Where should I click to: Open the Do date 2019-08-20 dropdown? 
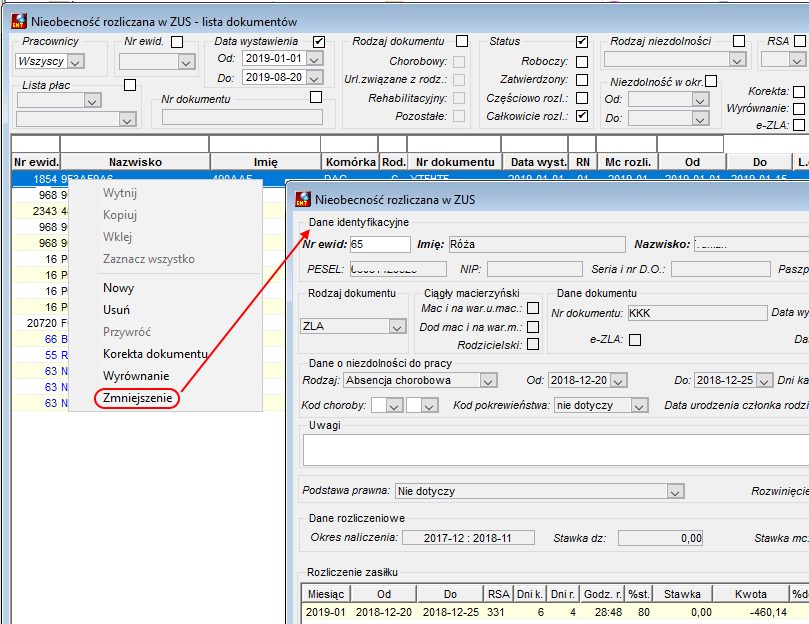coord(314,77)
